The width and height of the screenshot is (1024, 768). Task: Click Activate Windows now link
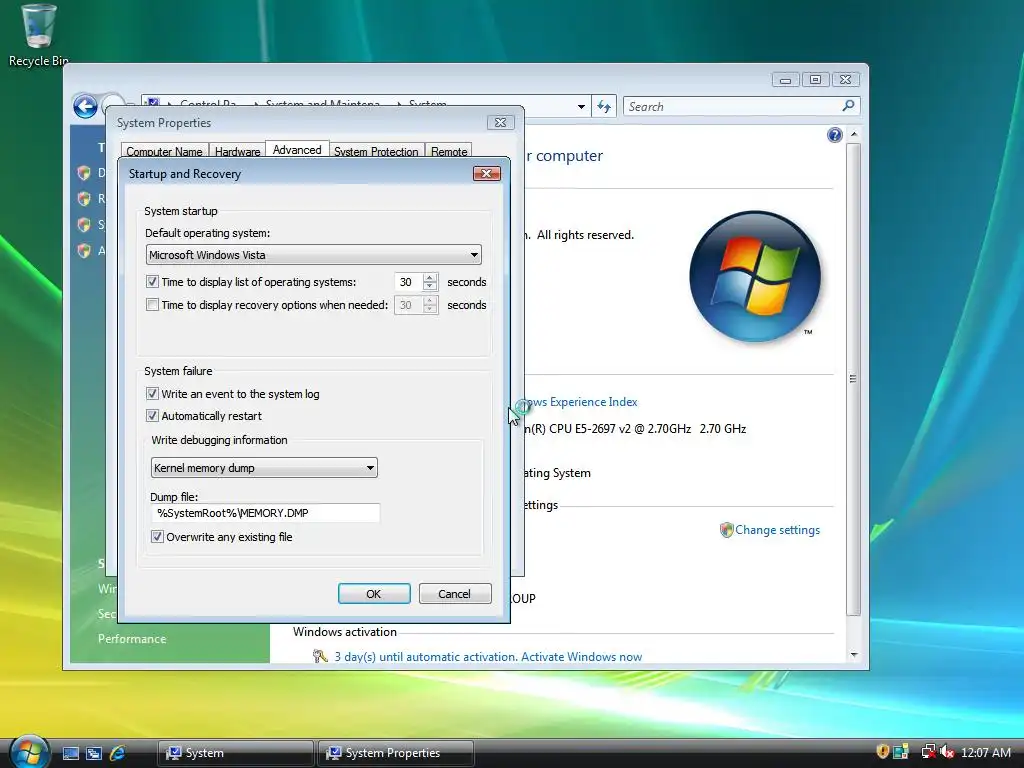coord(581,656)
